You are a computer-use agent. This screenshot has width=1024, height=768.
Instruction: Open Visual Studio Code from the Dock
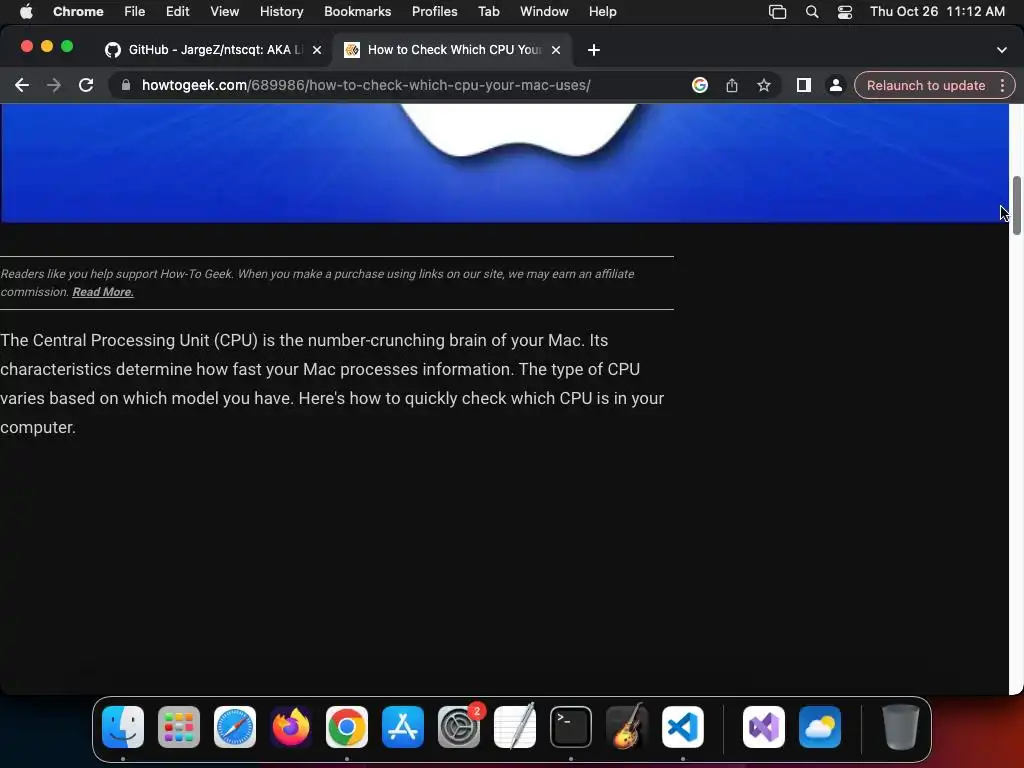pyautogui.click(x=682, y=727)
